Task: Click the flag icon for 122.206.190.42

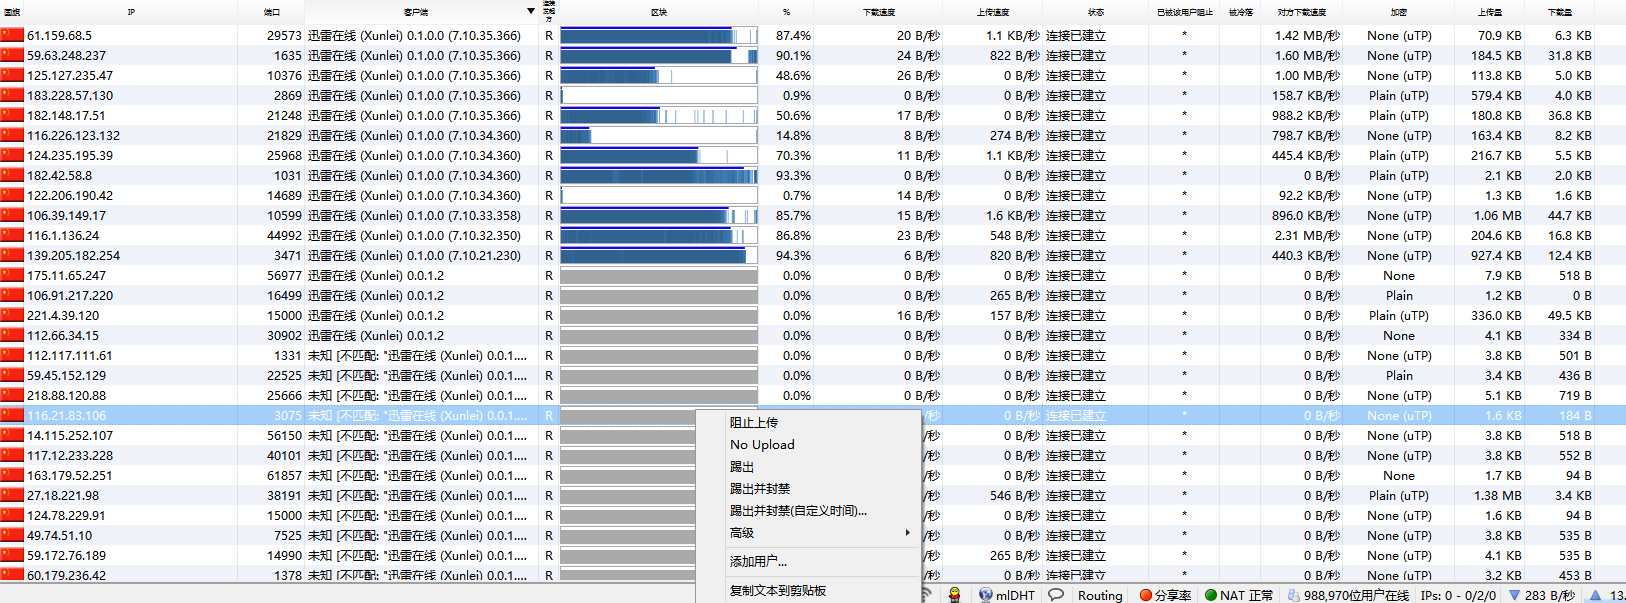Action: click(x=12, y=195)
